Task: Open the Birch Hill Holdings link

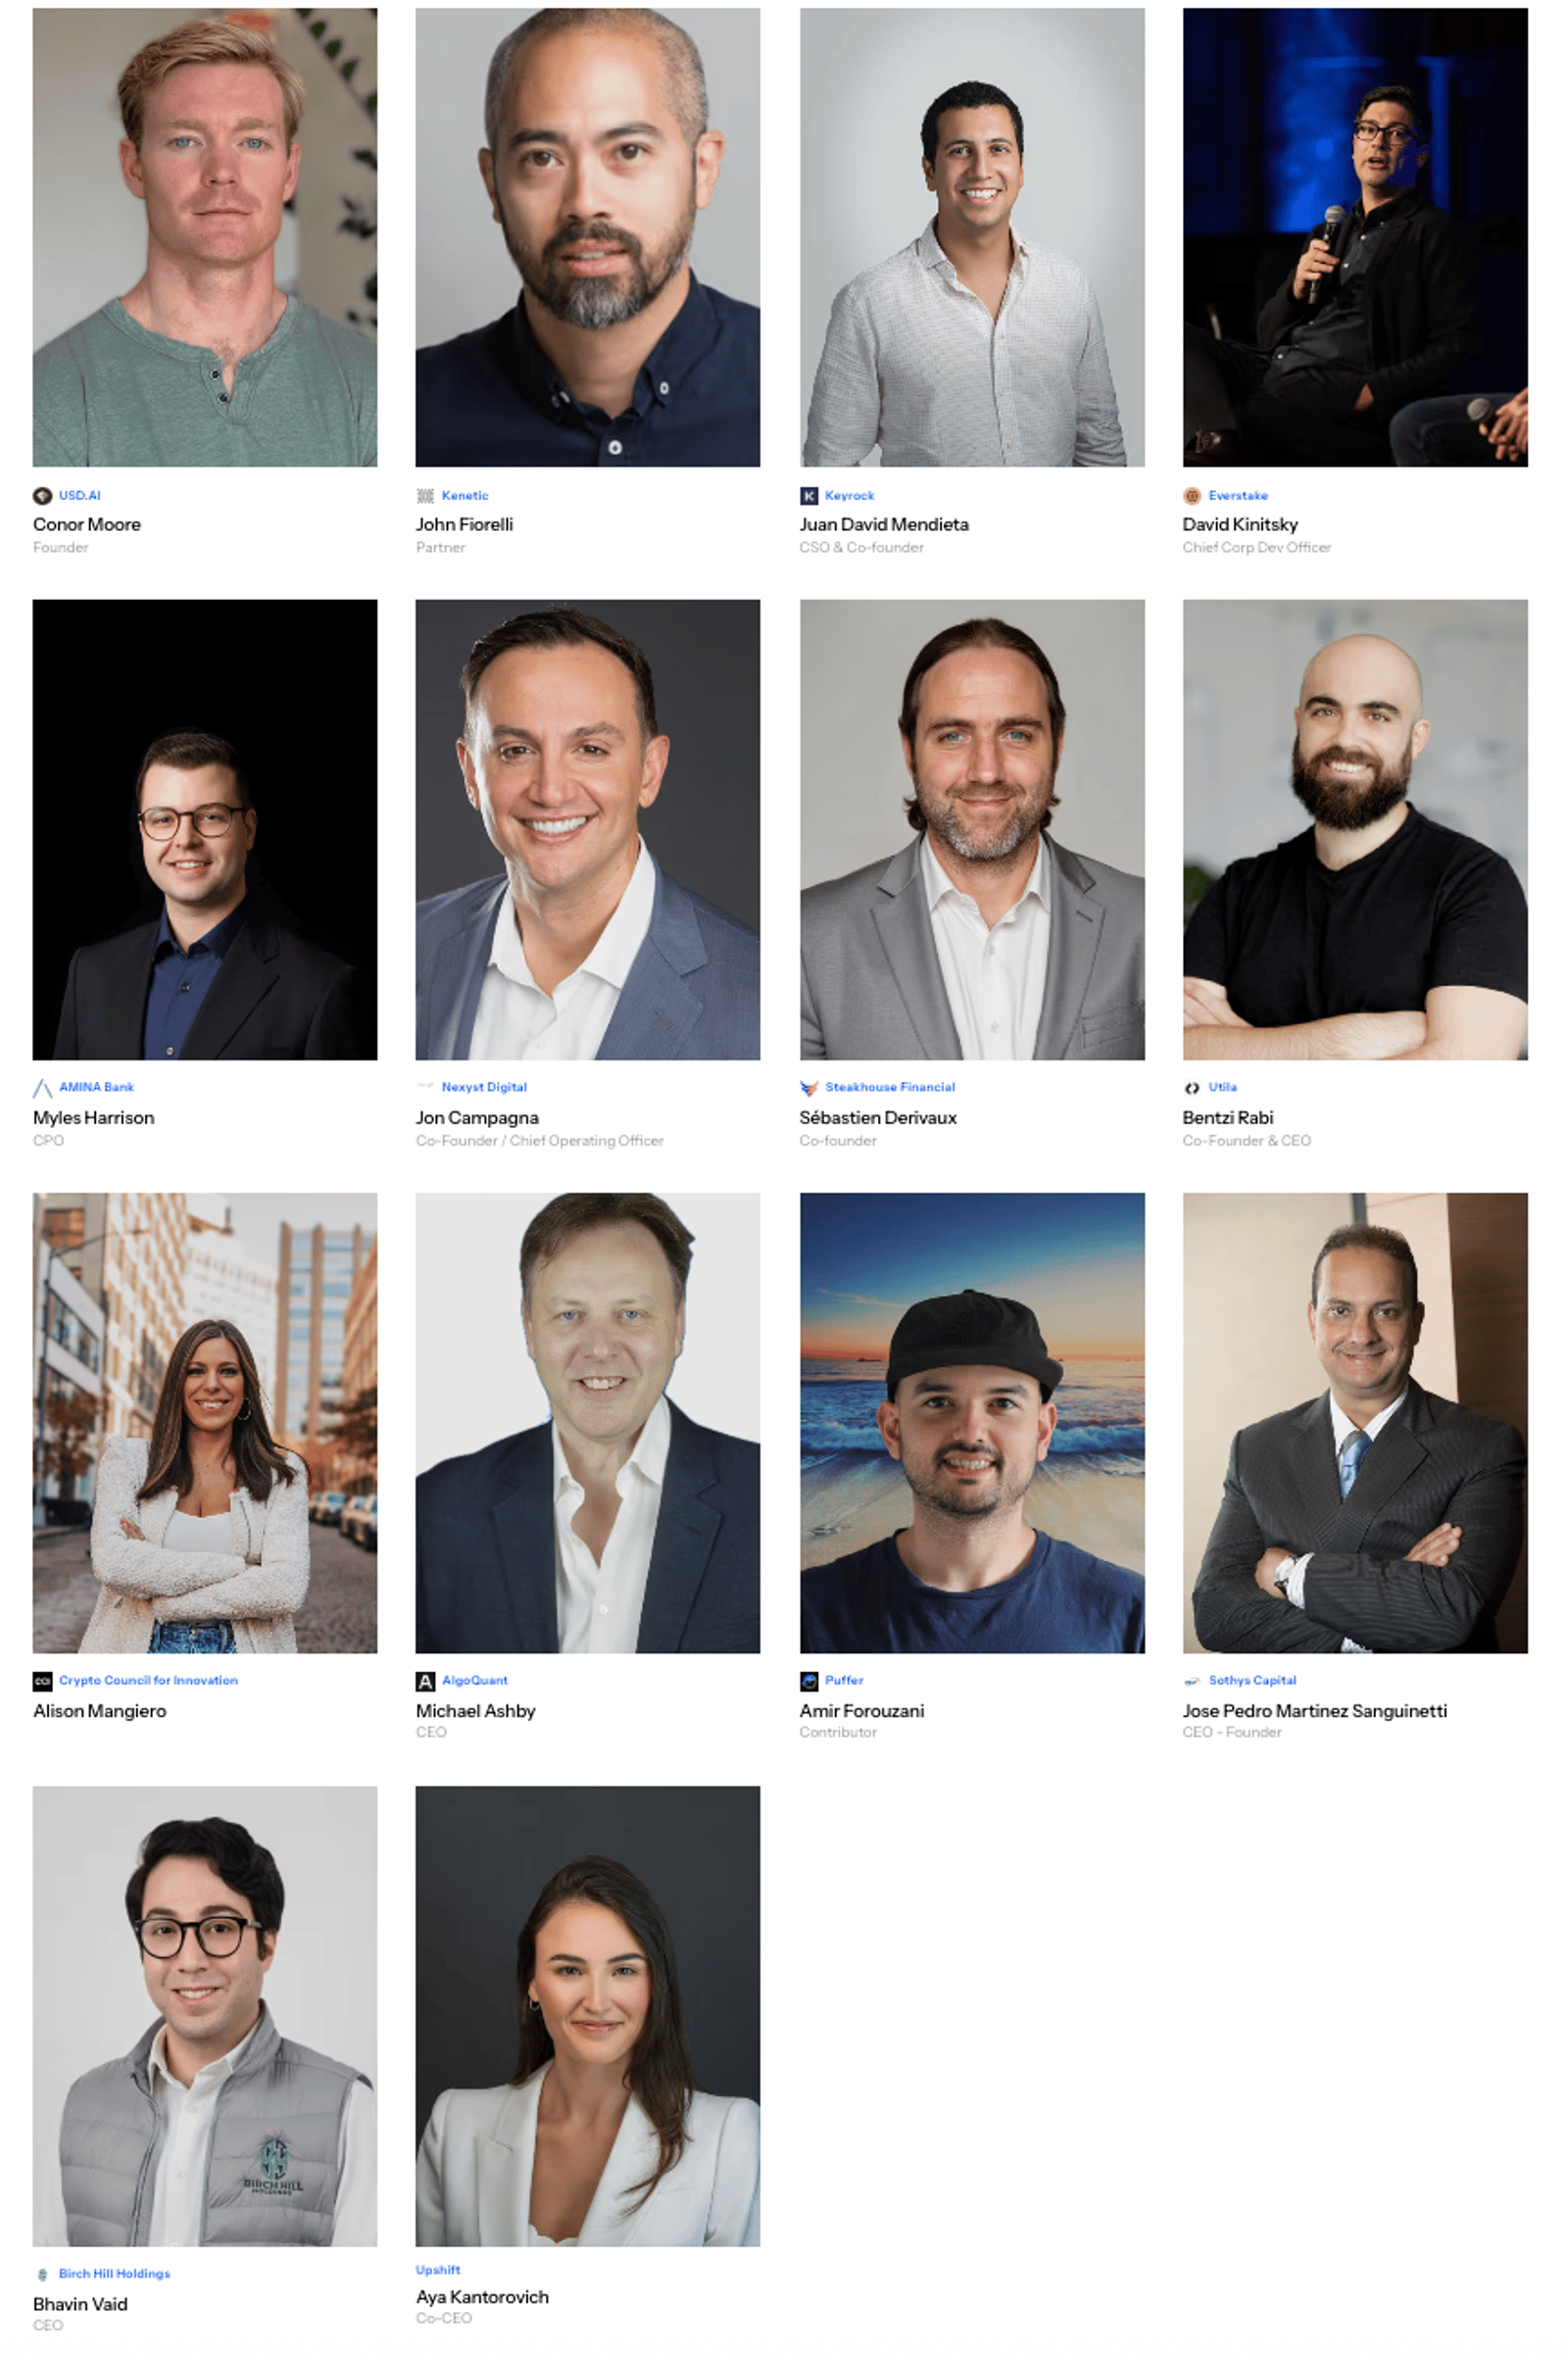Action: [x=114, y=2273]
